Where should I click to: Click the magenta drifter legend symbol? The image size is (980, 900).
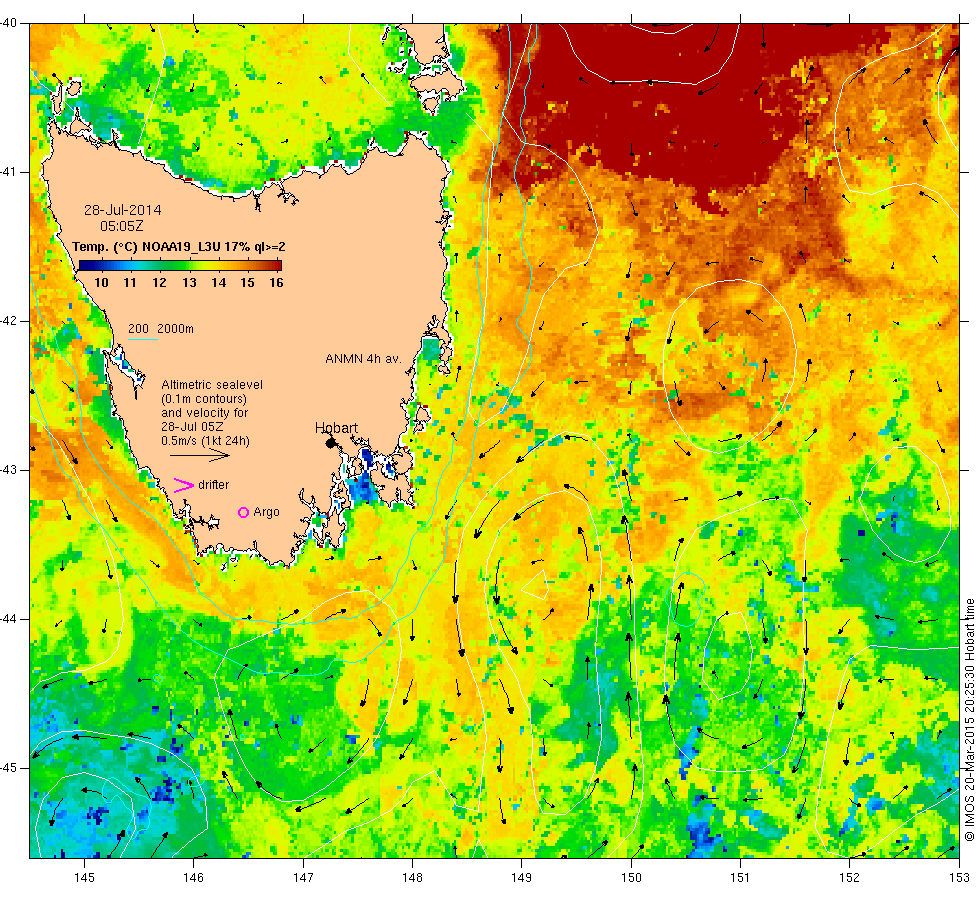click(x=184, y=485)
